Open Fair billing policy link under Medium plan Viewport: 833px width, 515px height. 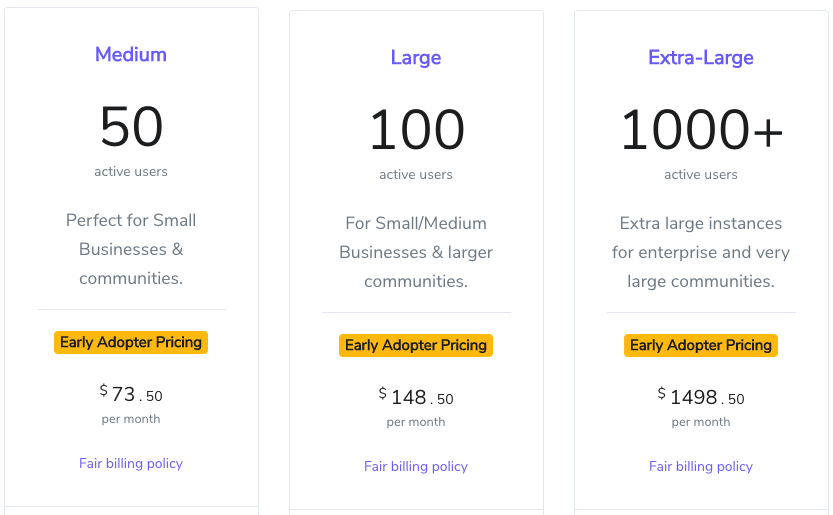(x=131, y=464)
